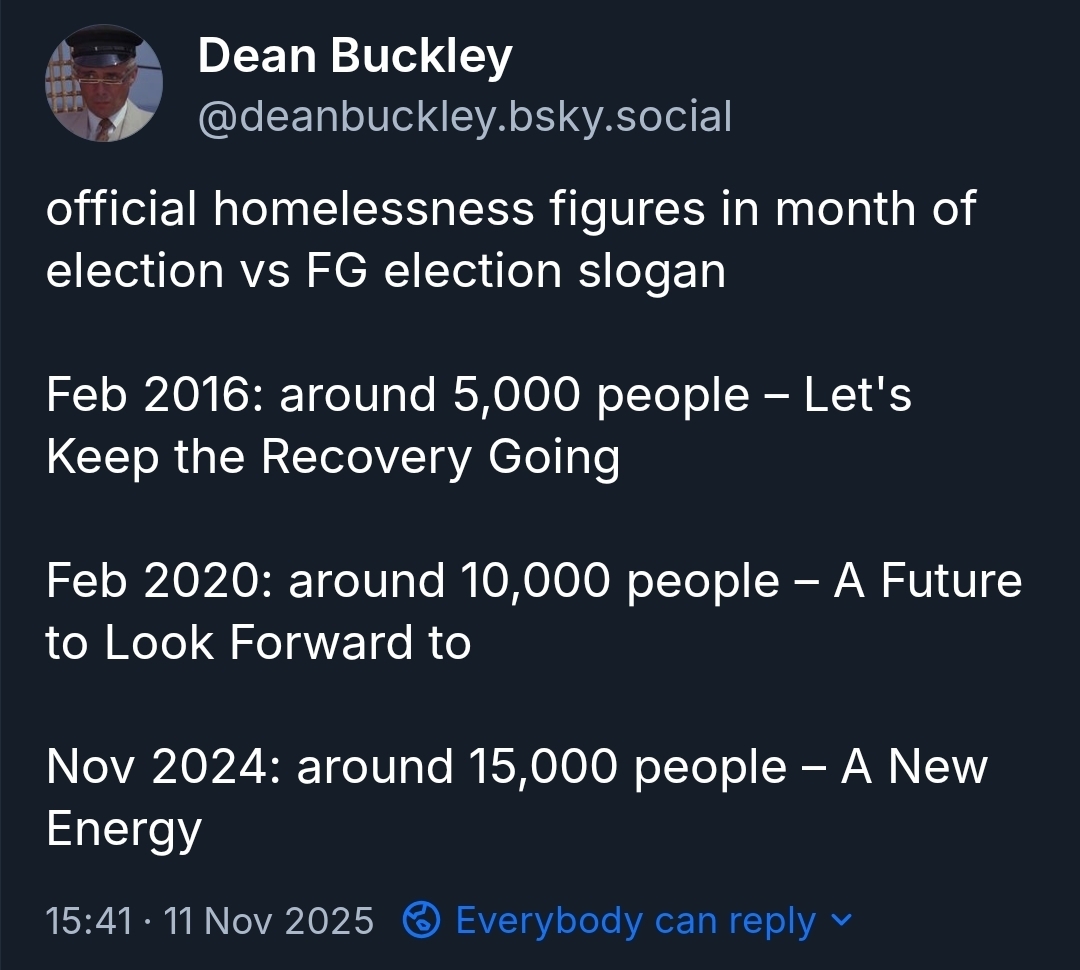Click the 15:41 post time
Viewport: 1080px width, 970px height.
[89, 920]
